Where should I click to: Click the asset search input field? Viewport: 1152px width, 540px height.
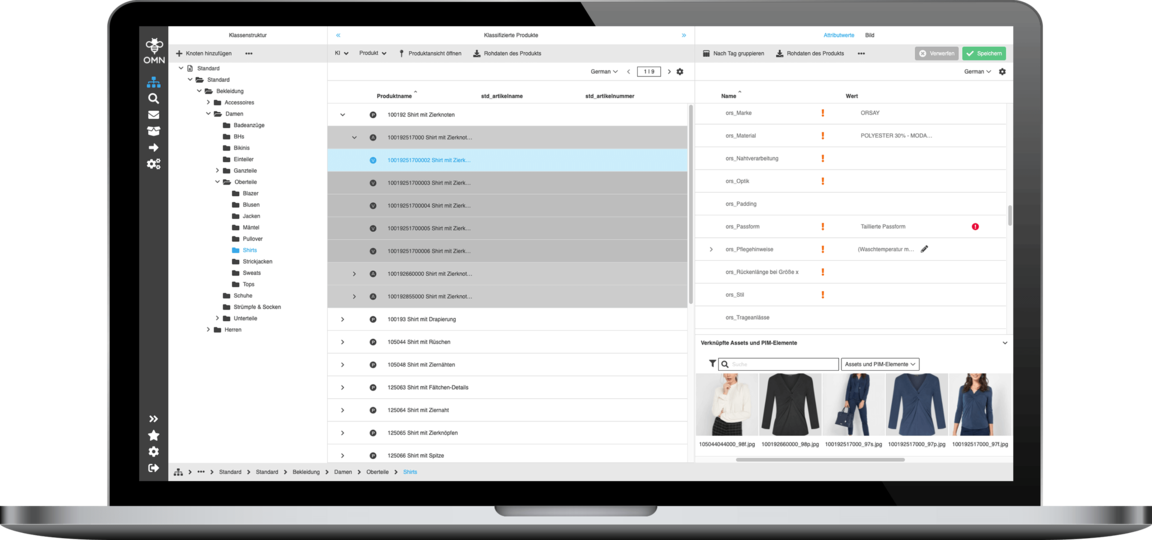780,364
